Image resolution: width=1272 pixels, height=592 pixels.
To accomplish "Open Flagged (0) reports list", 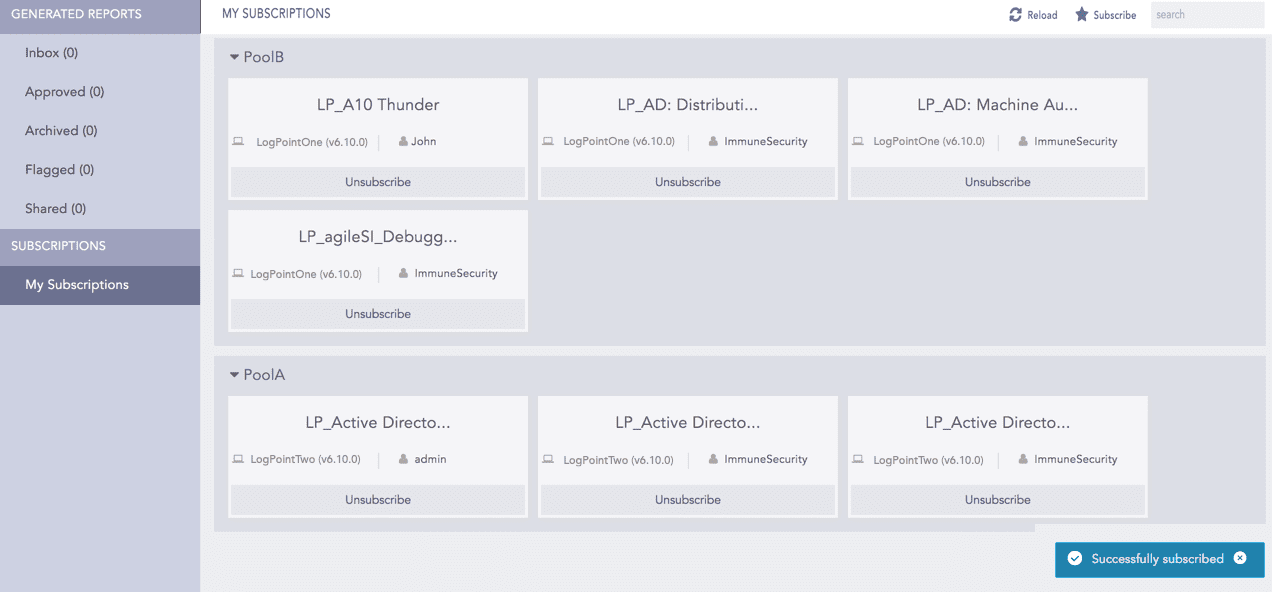I will (59, 170).
